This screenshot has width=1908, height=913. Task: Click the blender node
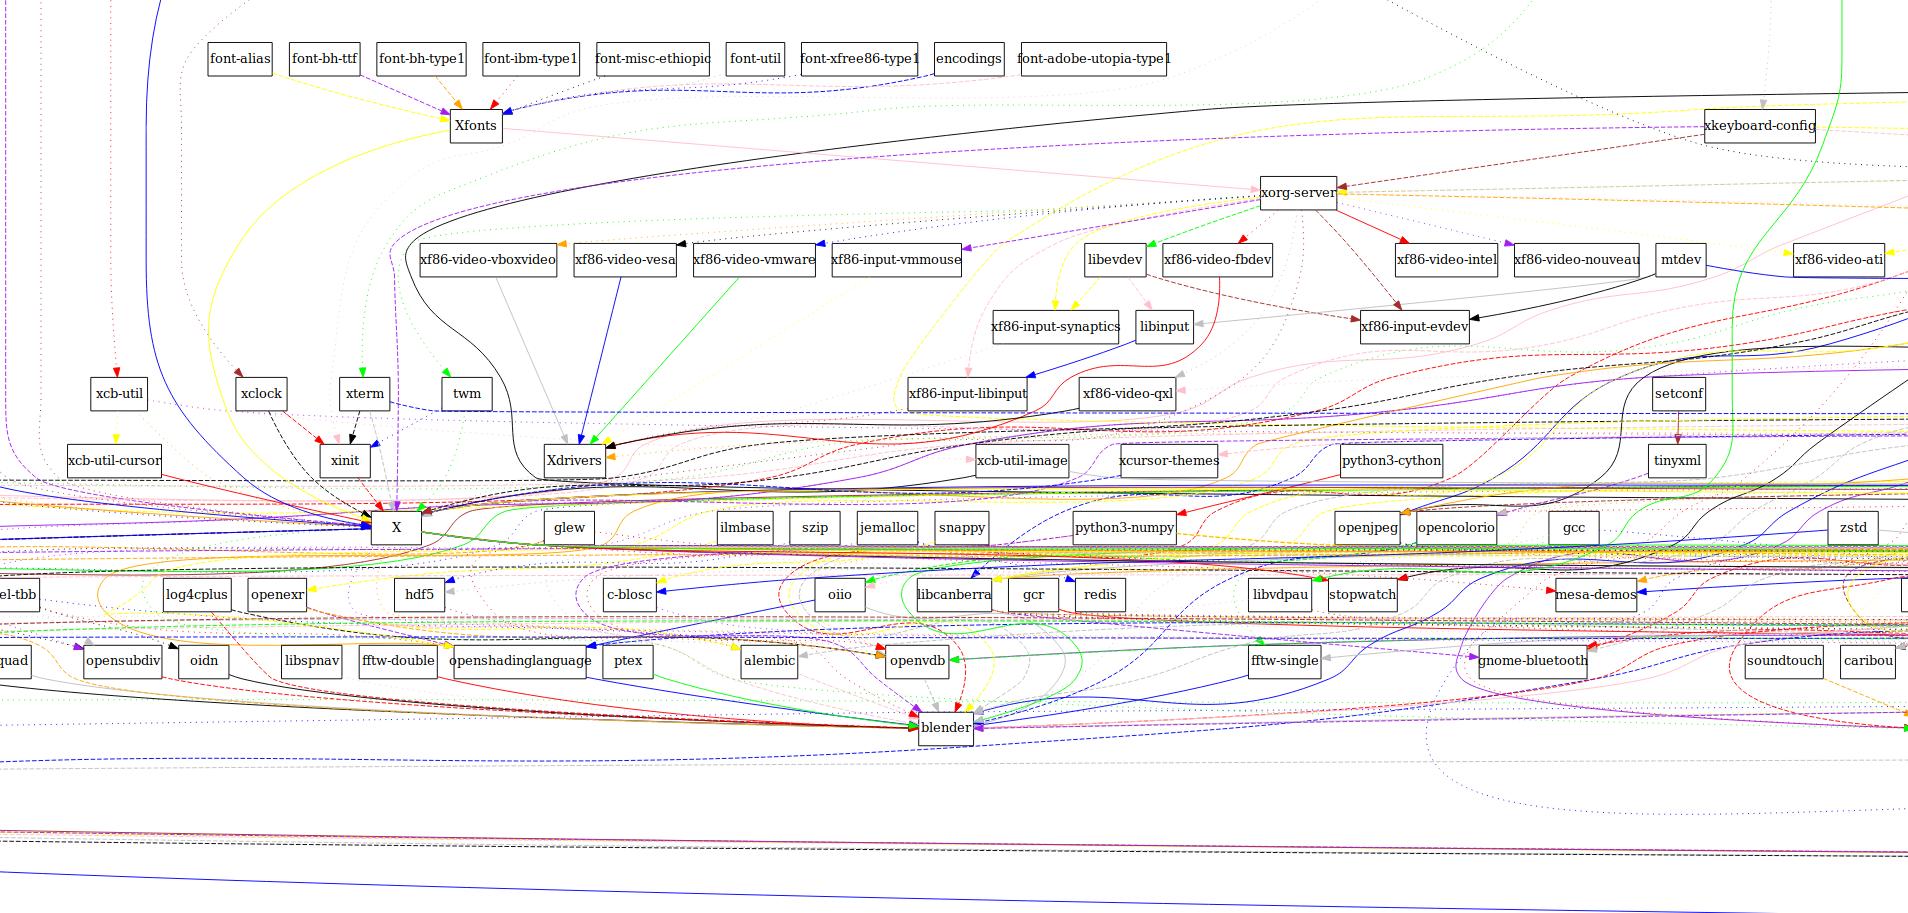click(945, 728)
